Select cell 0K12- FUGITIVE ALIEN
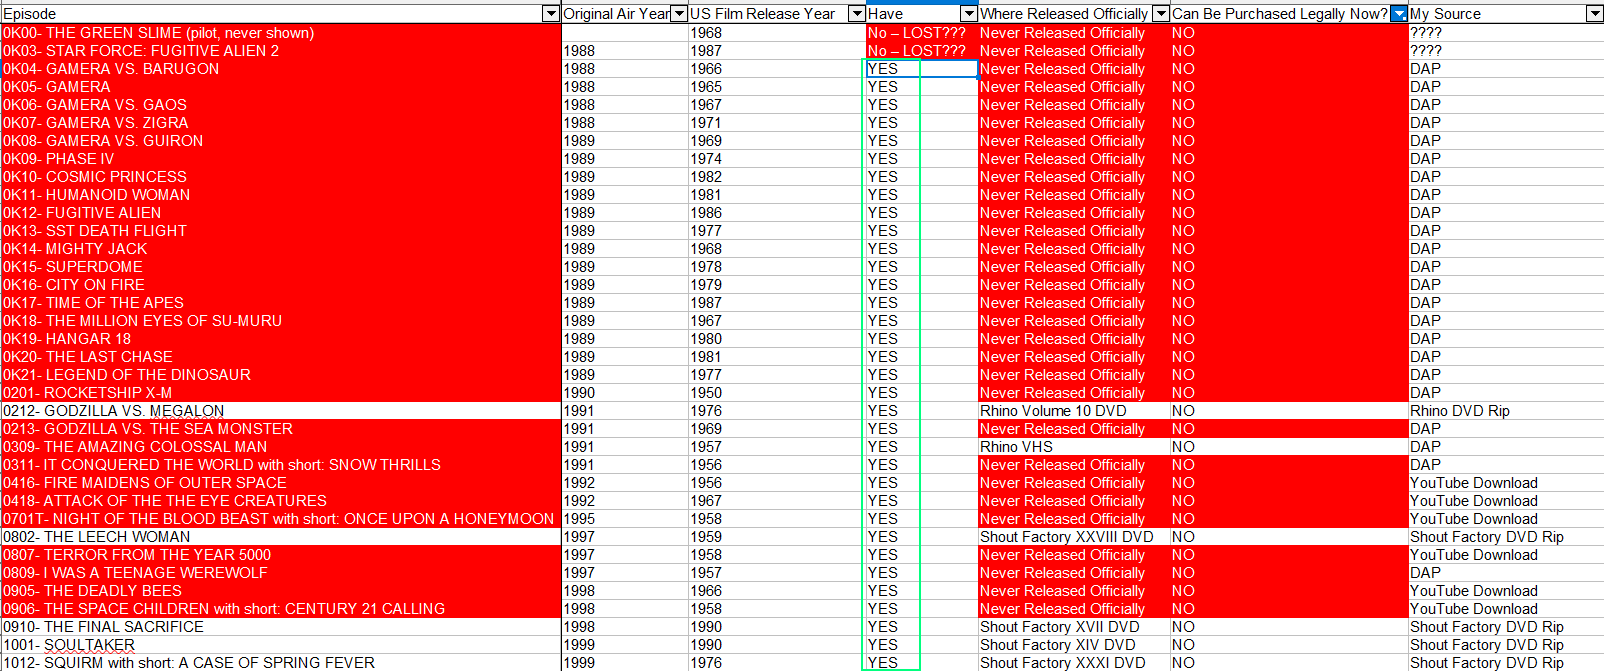This screenshot has height=671, width=1604. pos(281,213)
